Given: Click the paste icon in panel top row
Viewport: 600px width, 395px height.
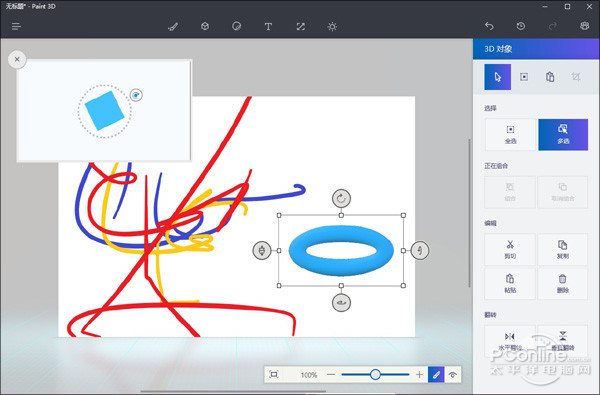Looking at the screenshot, I should [550, 77].
